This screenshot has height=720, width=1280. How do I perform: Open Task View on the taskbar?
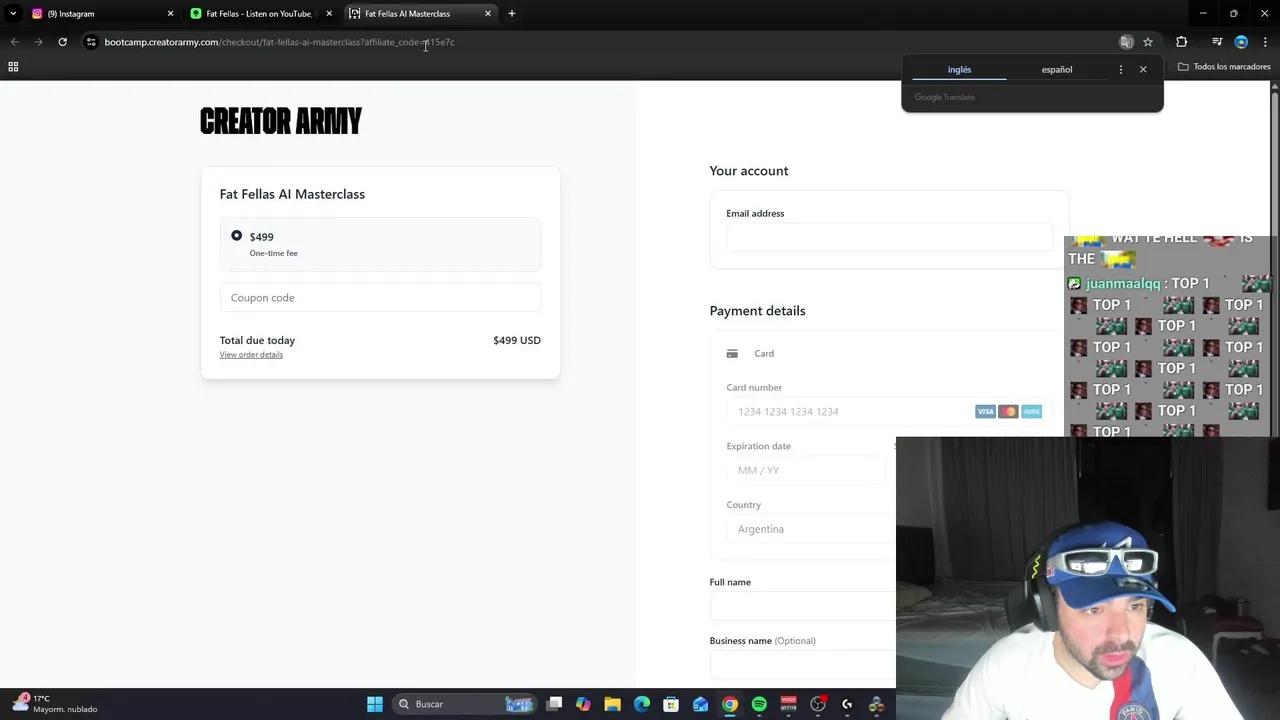(x=554, y=704)
